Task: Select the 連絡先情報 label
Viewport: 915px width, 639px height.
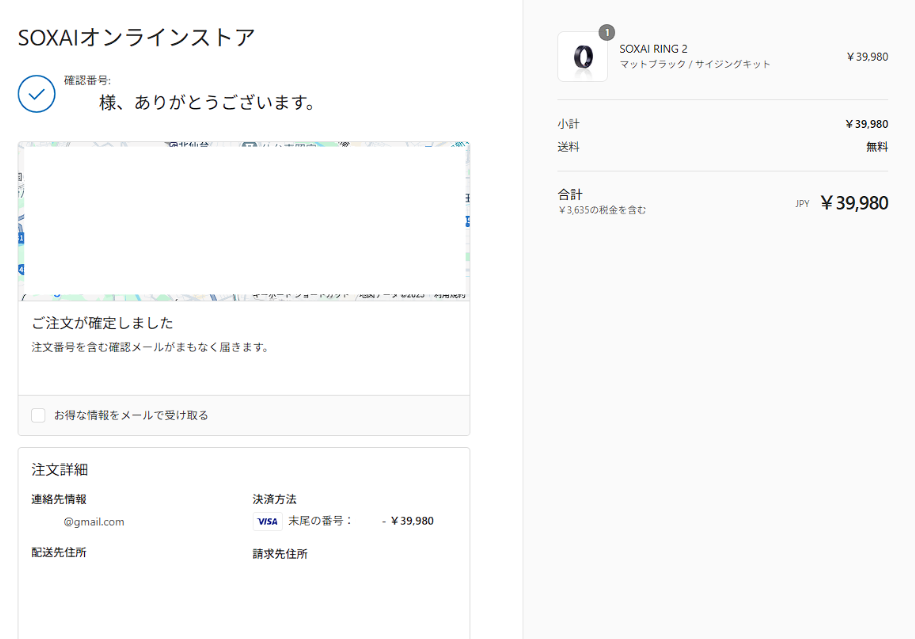Action: click(x=59, y=499)
